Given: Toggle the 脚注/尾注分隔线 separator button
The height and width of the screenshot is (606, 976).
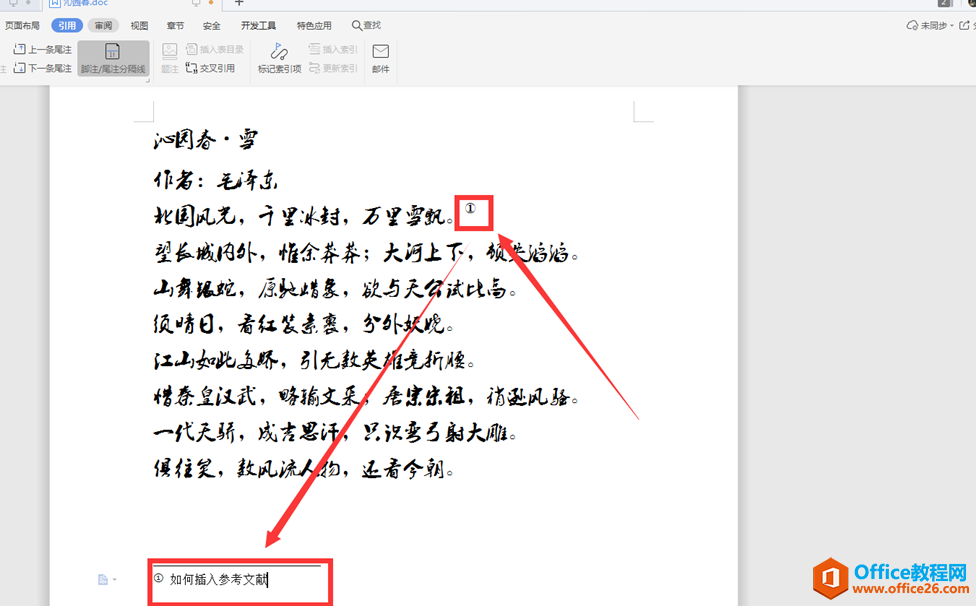Looking at the screenshot, I should pos(113,58).
